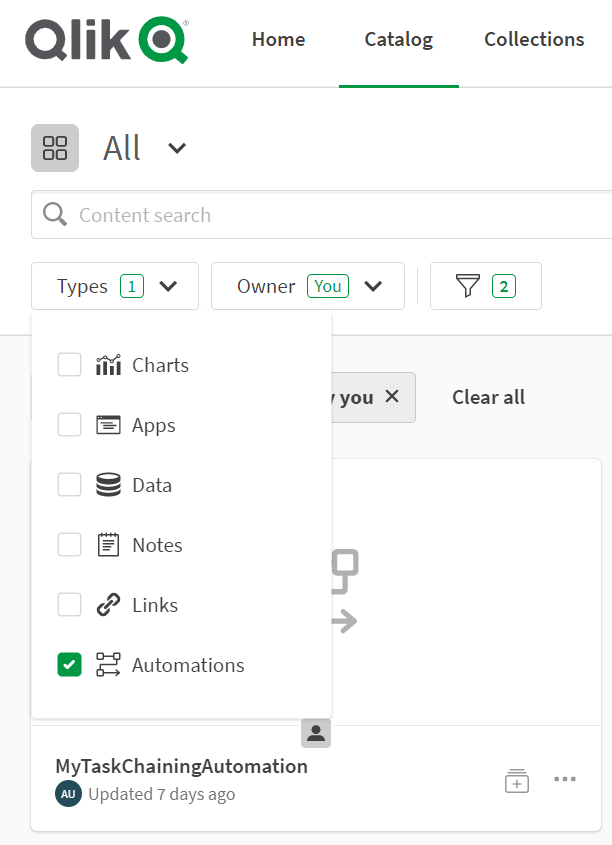This screenshot has height=845, width=612.
Task: Click the grid view layout icon
Action: (55, 147)
